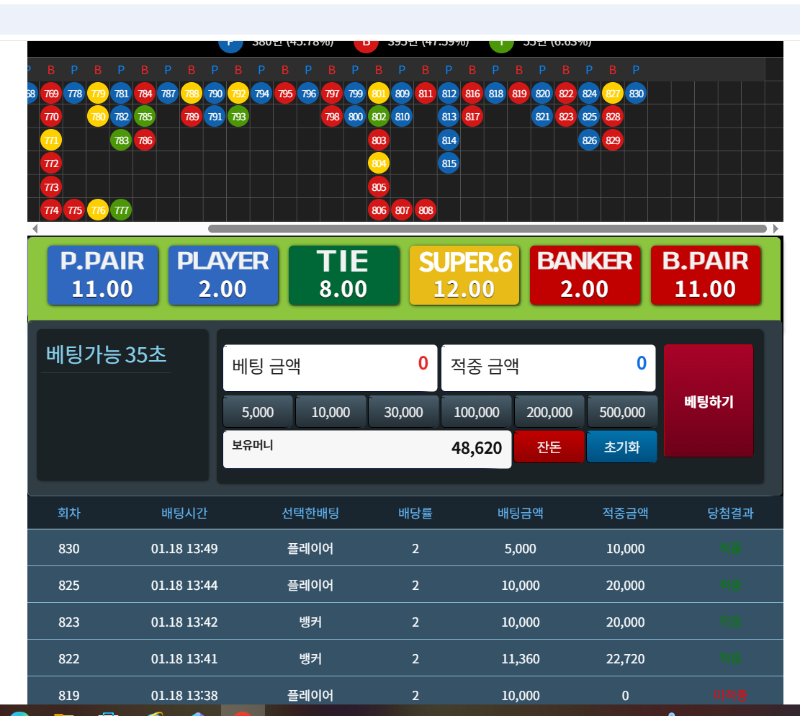Add the 5,000 chip amount

tap(258, 412)
